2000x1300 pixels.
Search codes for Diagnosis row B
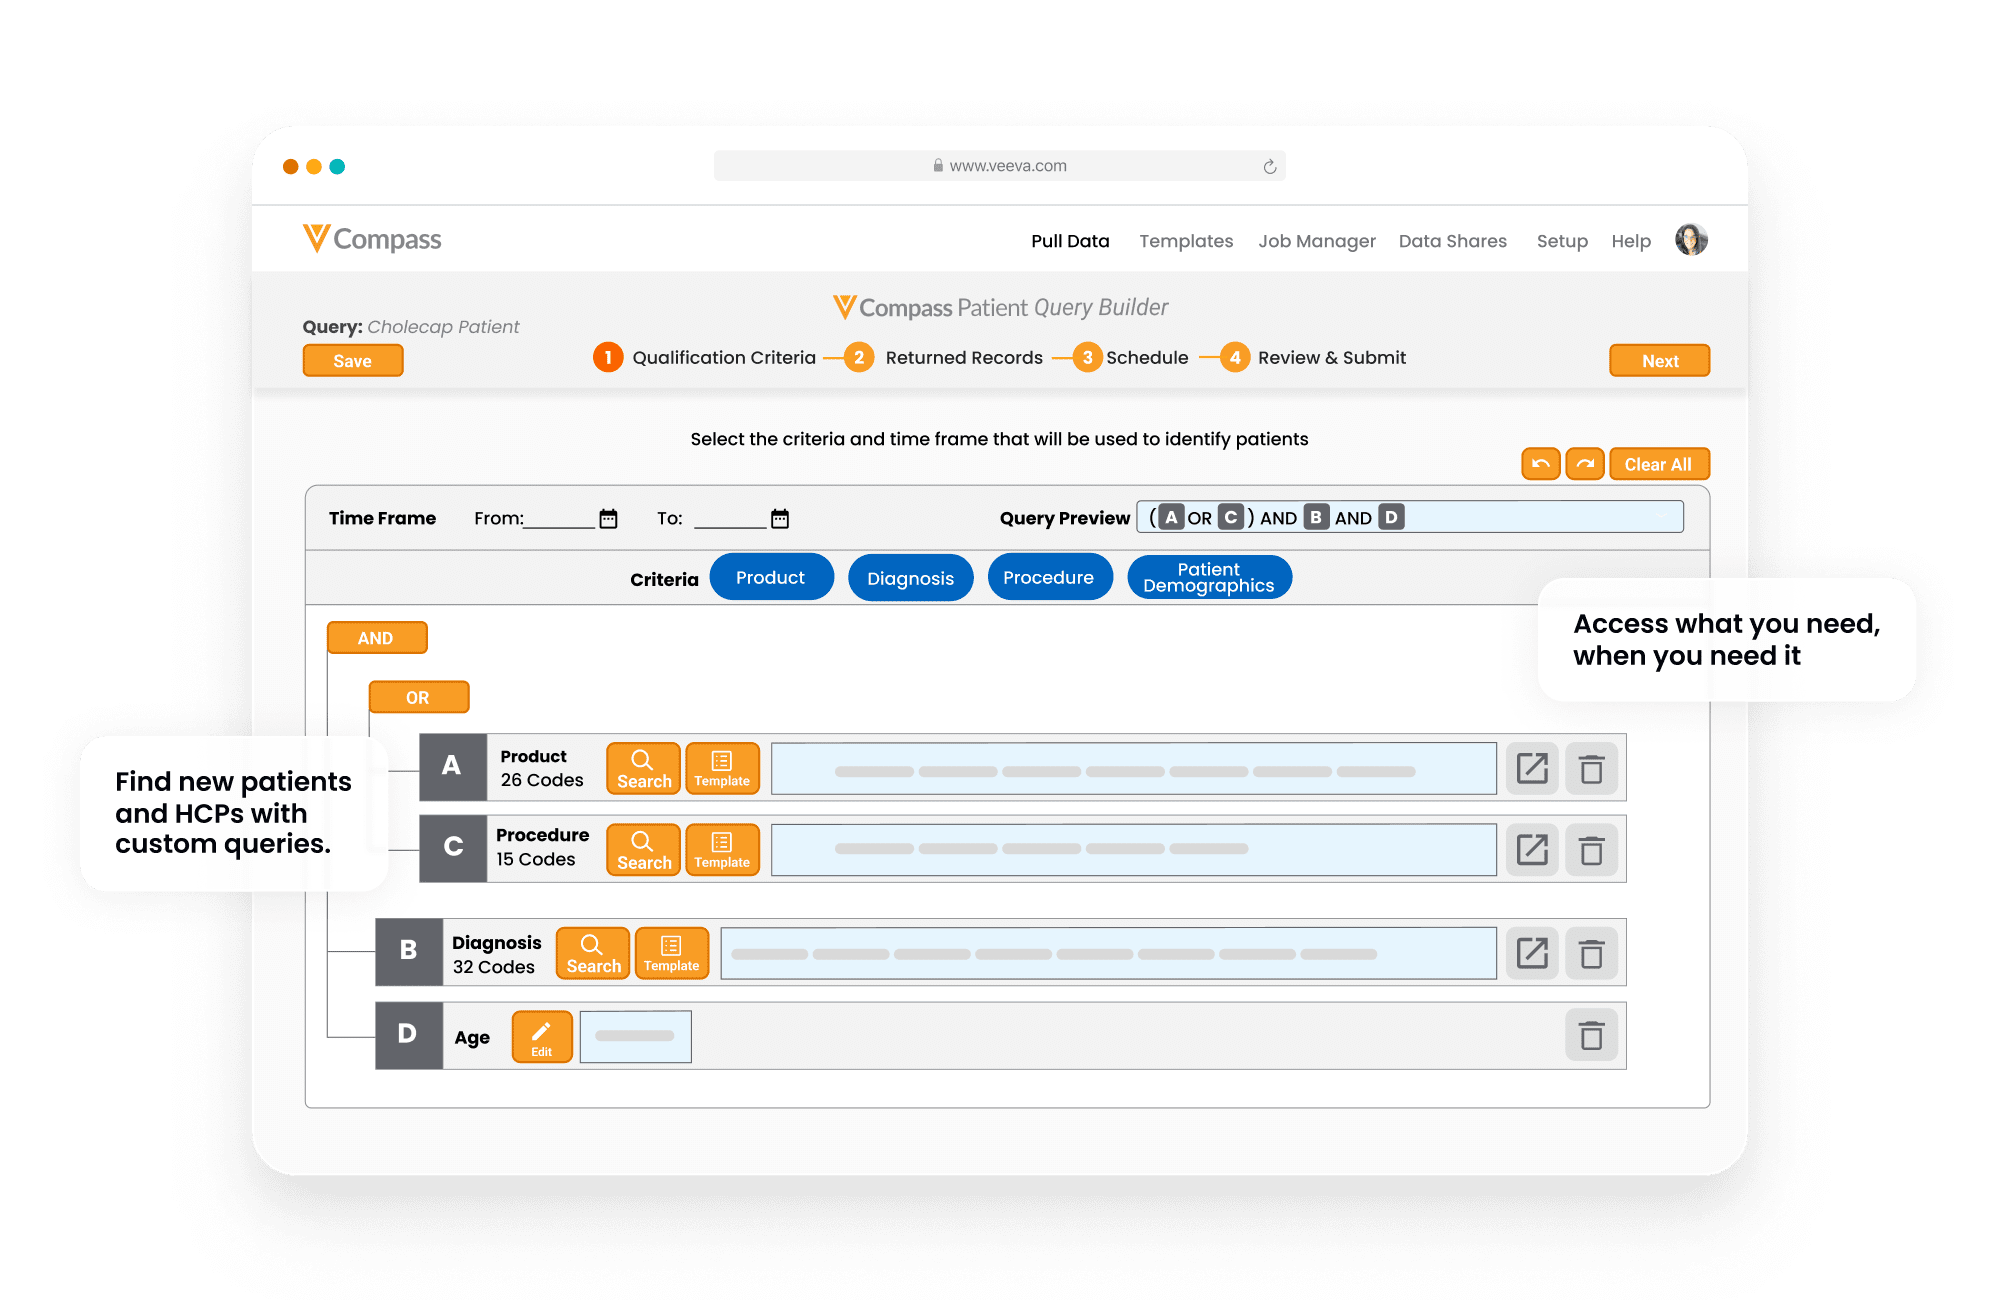[593, 953]
